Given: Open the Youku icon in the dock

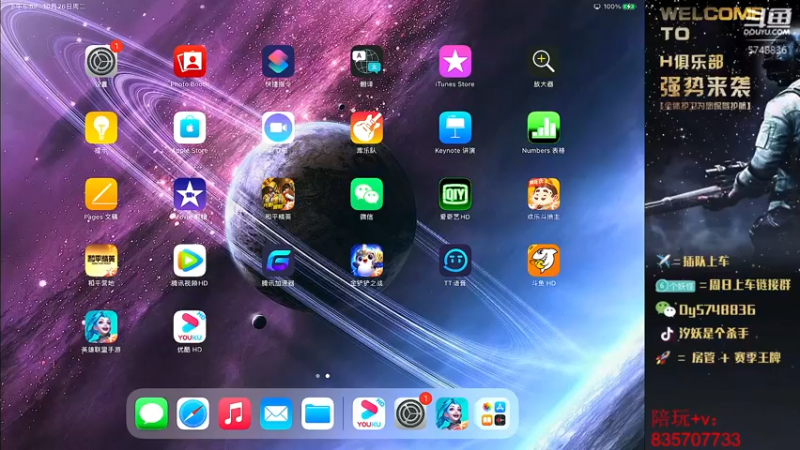Looking at the screenshot, I should pyautogui.click(x=369, y=414).
